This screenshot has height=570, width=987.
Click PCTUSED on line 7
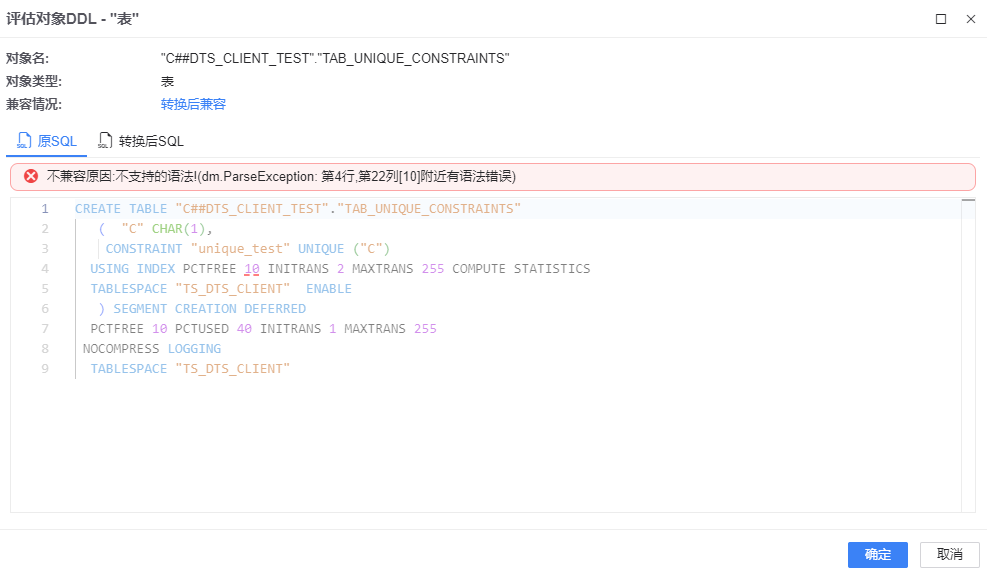[x=202, y=329]
